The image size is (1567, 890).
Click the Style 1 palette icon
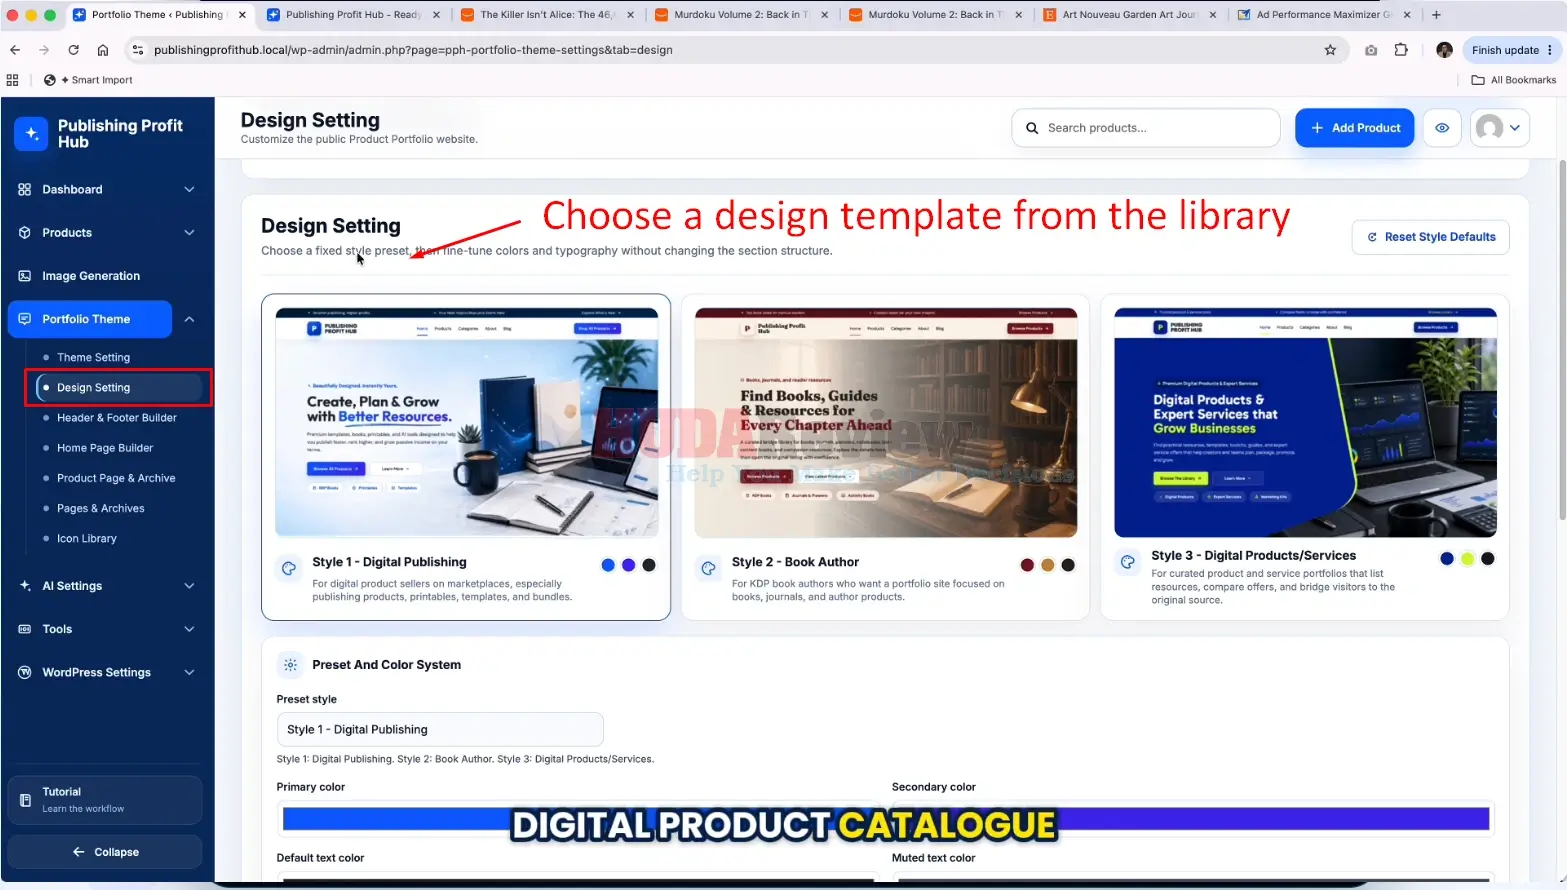289,568
